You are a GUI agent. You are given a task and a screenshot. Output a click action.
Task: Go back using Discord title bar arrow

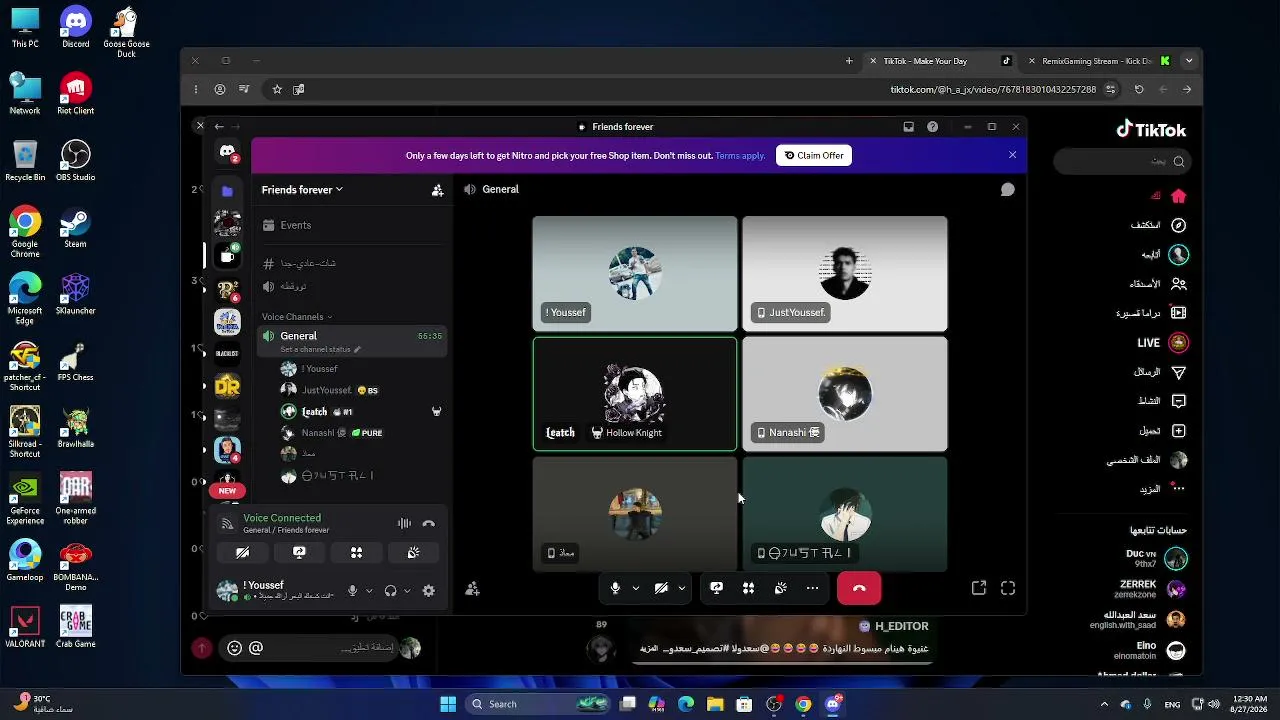[219, 127]
